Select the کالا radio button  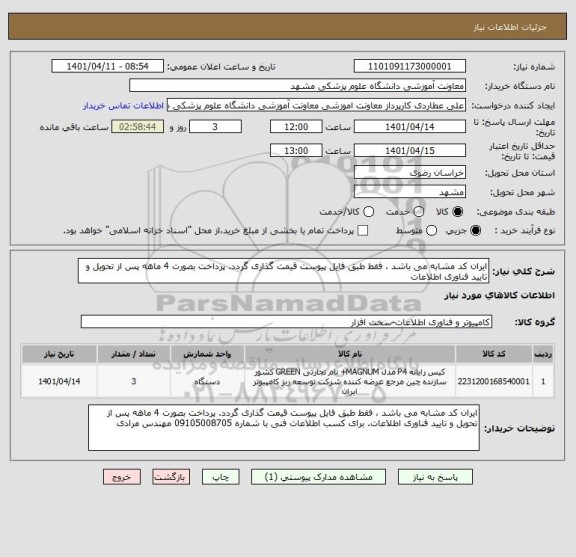tap(458, 212)
